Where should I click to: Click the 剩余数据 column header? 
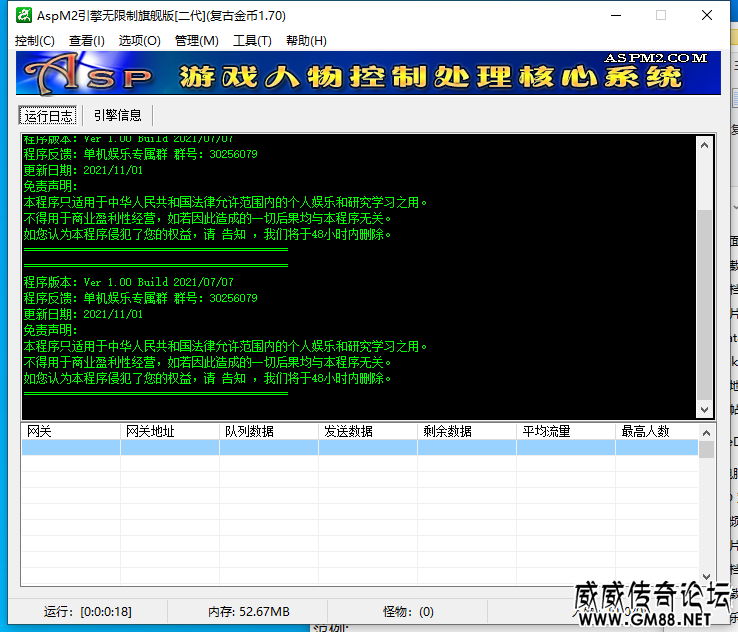coord(467,432)
